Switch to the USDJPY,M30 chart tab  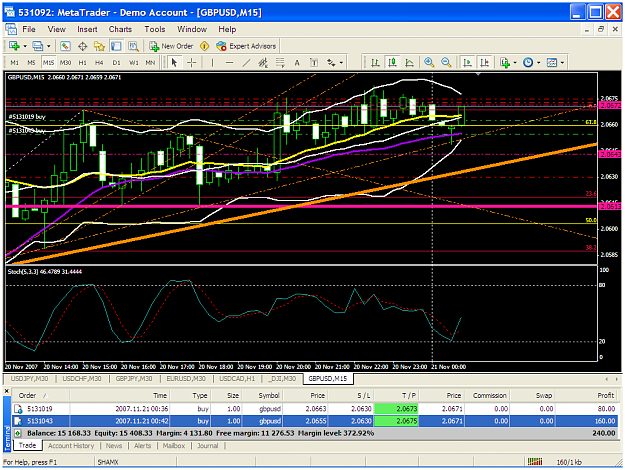pyautogui.click(x=29, y=378)
